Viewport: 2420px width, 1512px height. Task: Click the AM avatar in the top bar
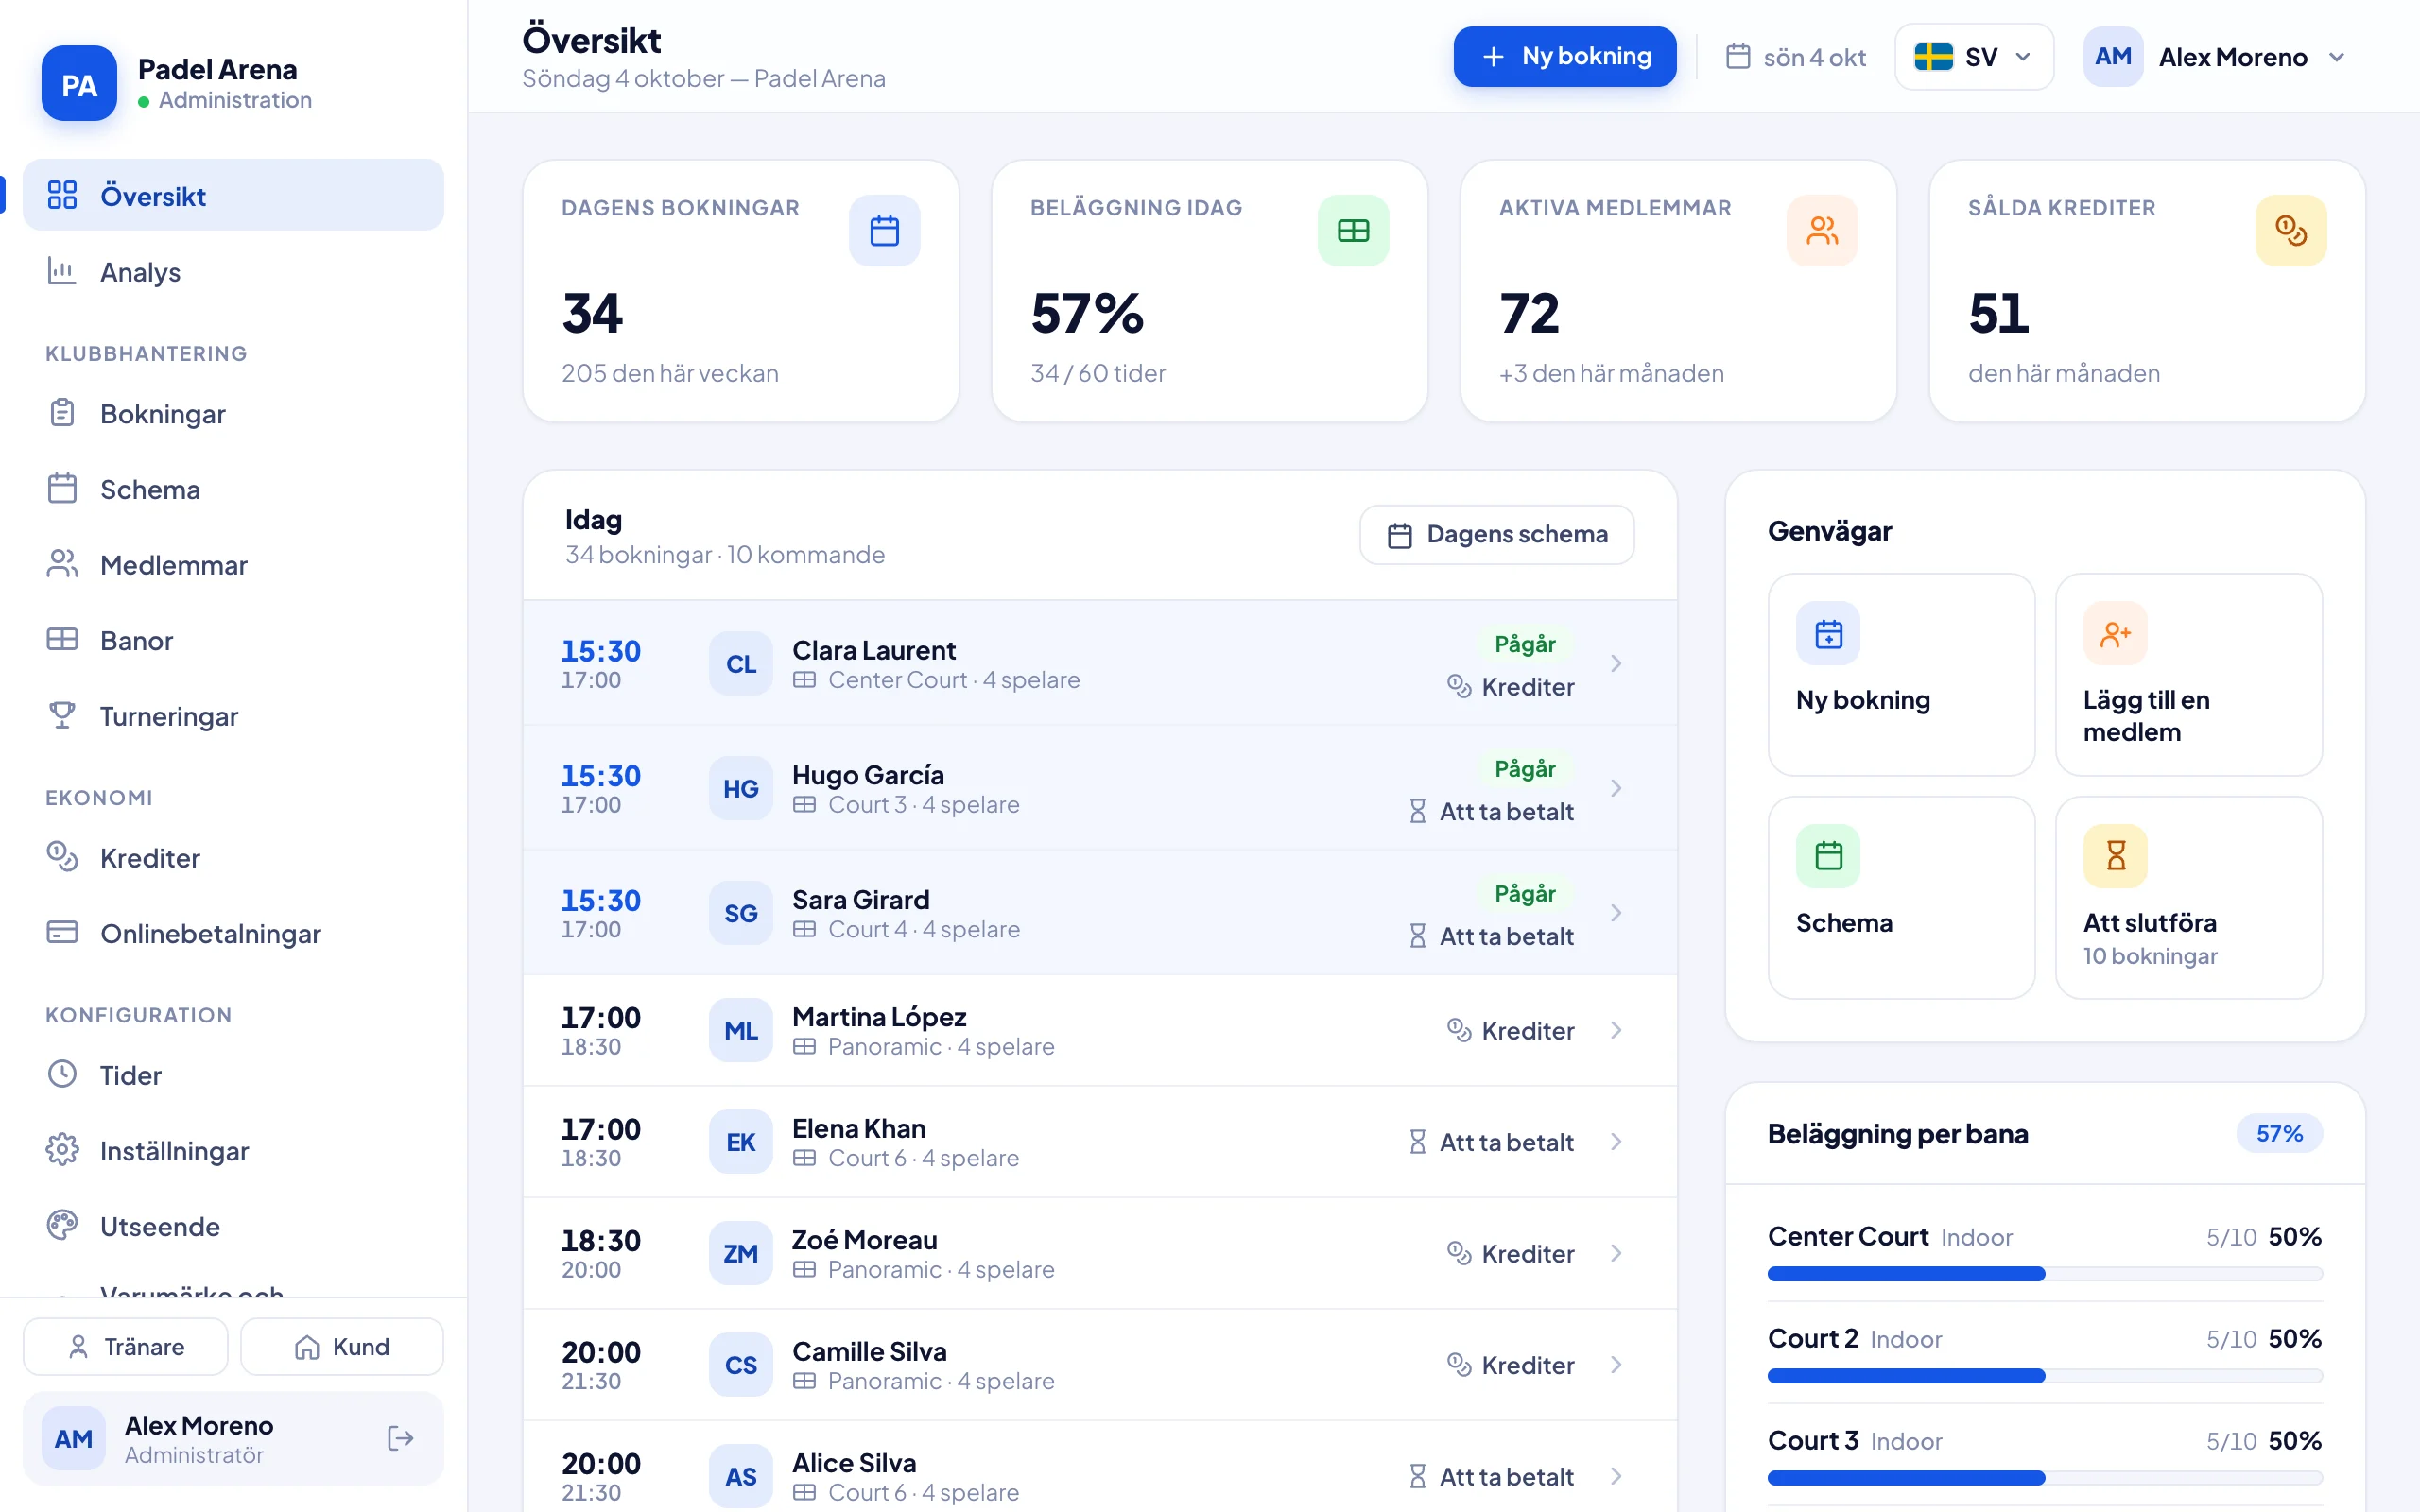[x=2113, y=57]
